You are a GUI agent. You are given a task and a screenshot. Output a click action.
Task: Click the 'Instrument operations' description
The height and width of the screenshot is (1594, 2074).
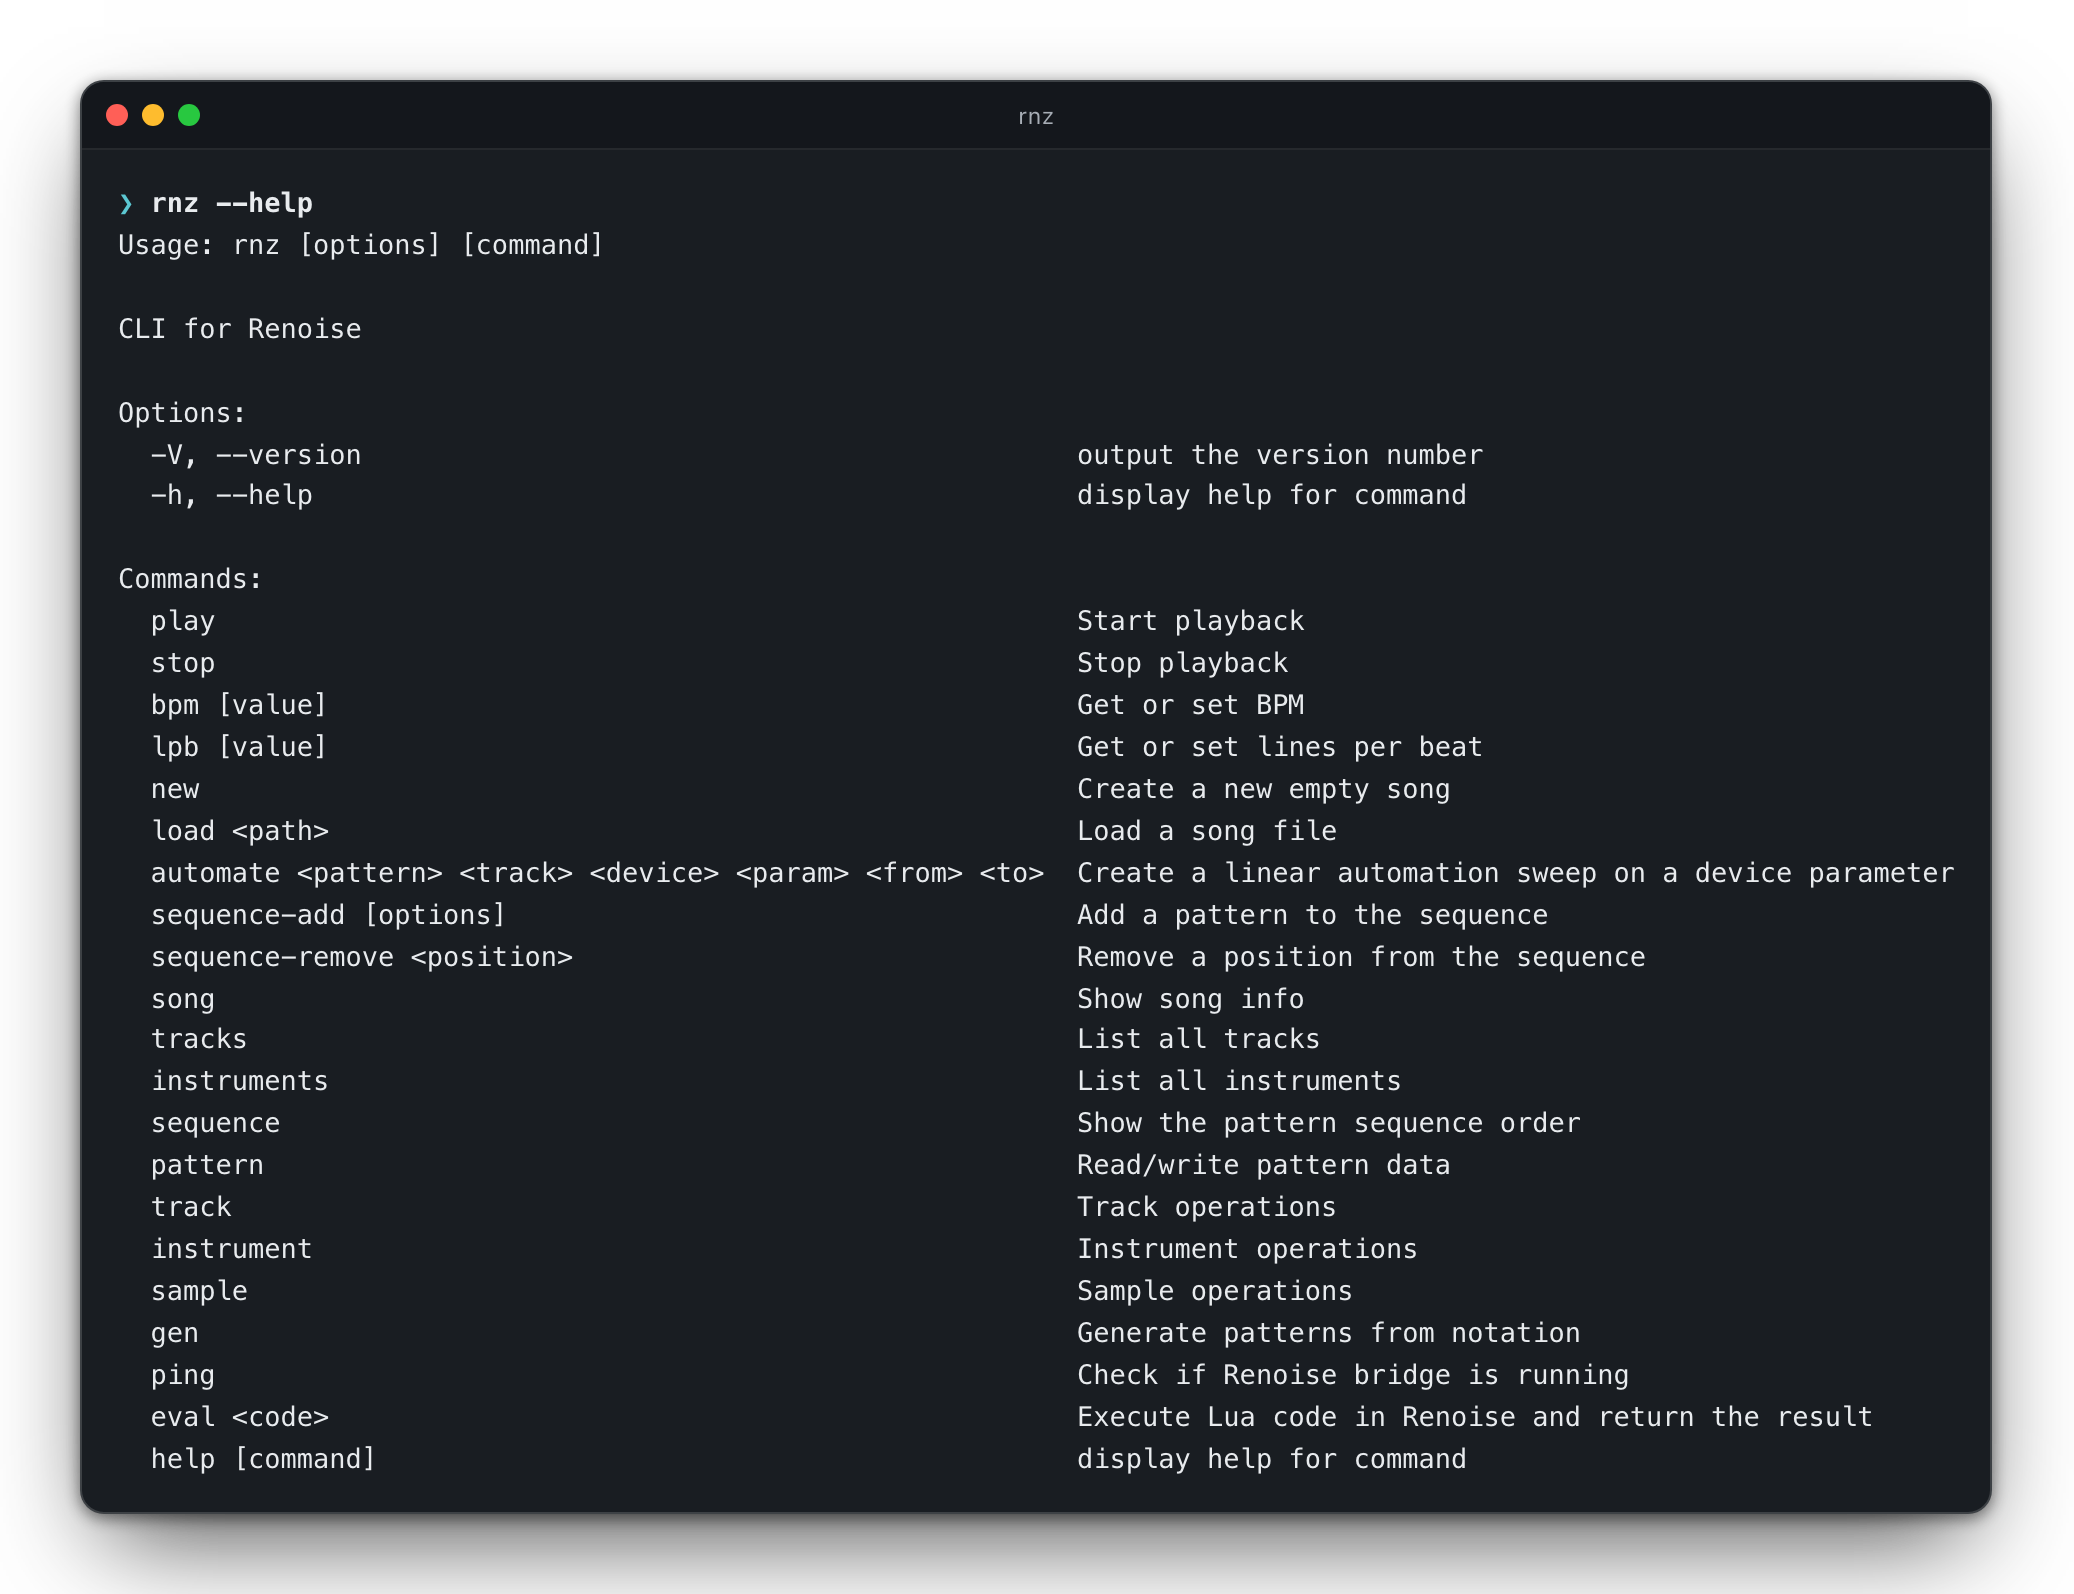1248,1249
